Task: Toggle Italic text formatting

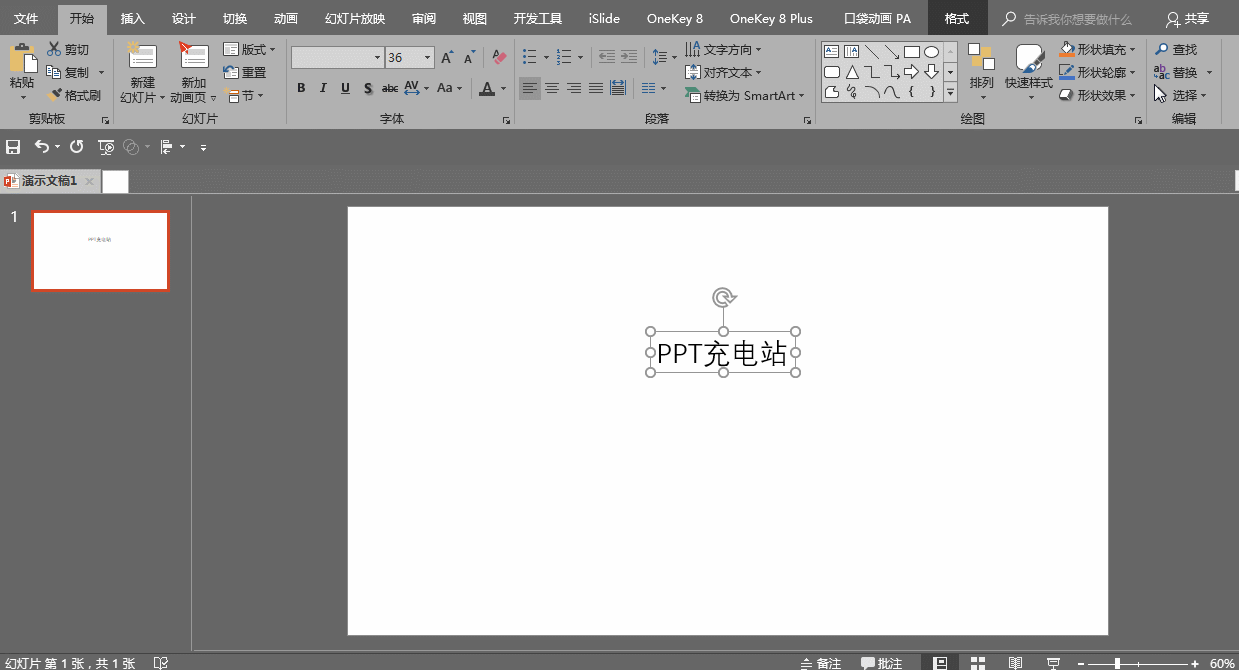Action: coord(323,89)
